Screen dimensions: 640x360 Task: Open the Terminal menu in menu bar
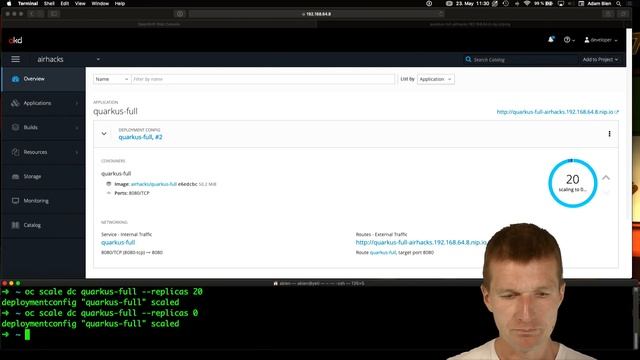pyautogui.click(x=28, y=3)
